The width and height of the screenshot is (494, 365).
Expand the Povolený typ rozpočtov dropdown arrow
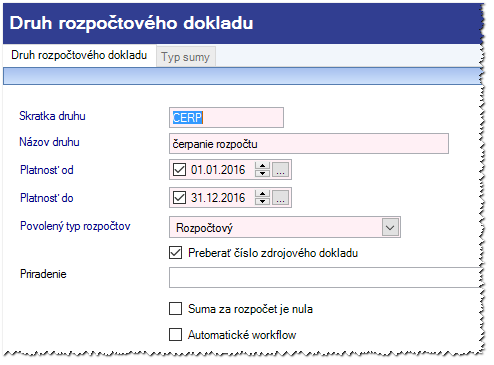(390, 228)
